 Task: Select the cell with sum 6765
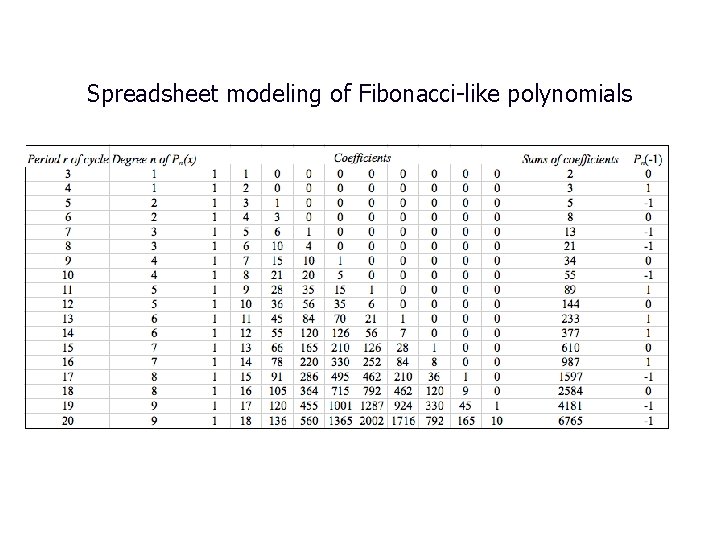pyautogui.click(x=570, y=421)
